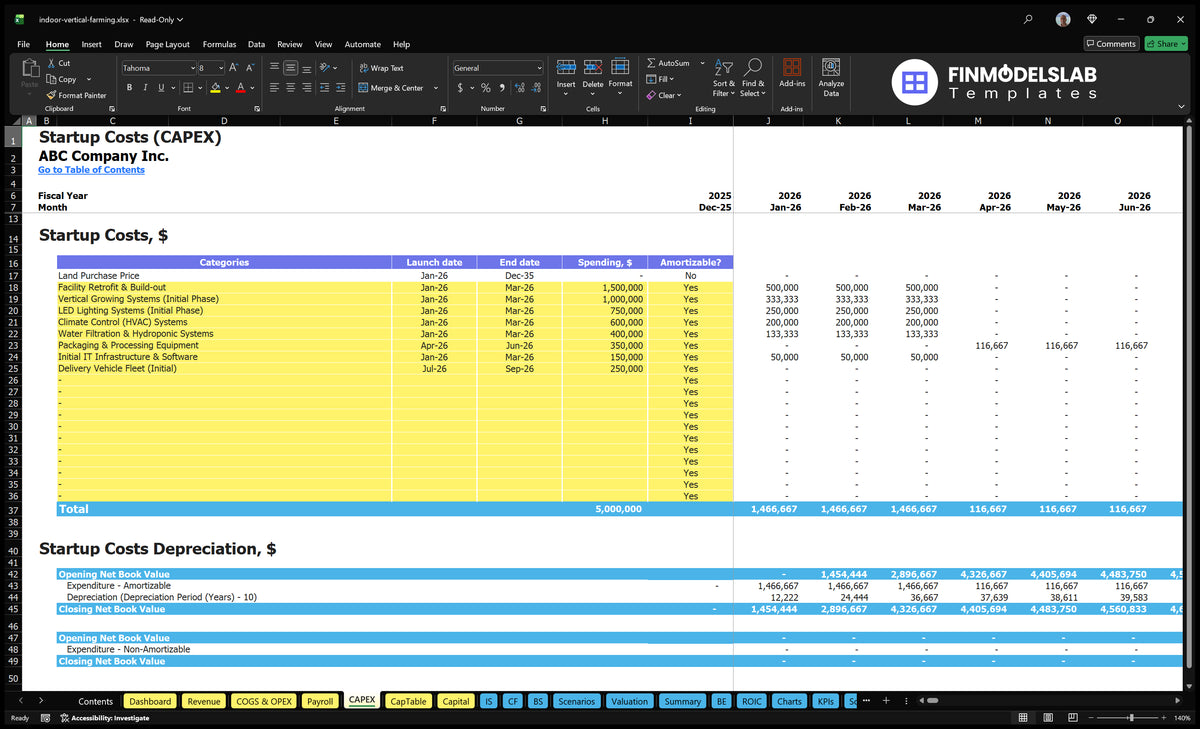Click Decrease Decimal icon
Image resolution: width=1200 pixels, height=729 pixels.
(x=536, y=88)
